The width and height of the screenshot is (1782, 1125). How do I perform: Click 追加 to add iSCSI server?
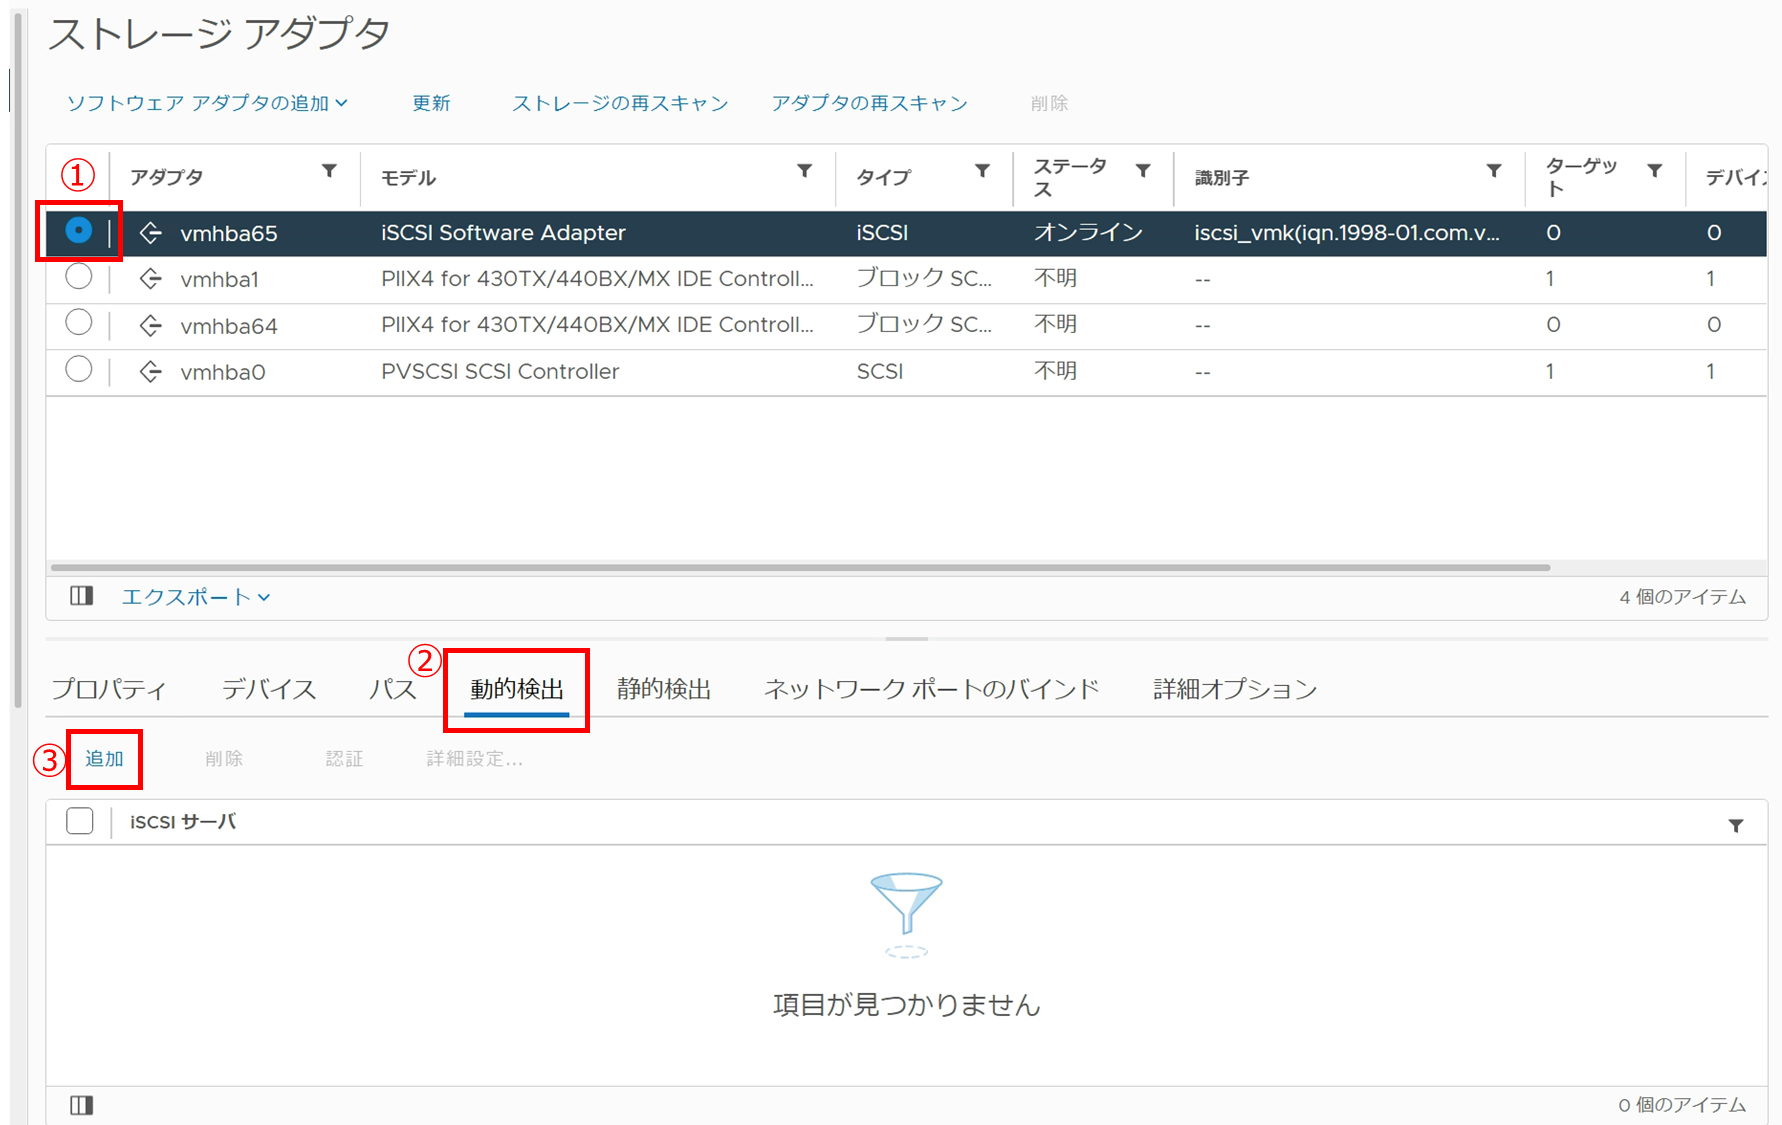point(104,759)
